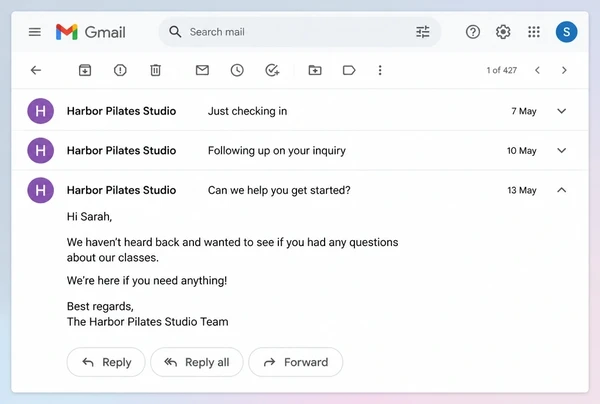Click 'The Harbor Pilates Studio Team' signature
The height and width of the screenshot is (404, 600).
(148, 321)
